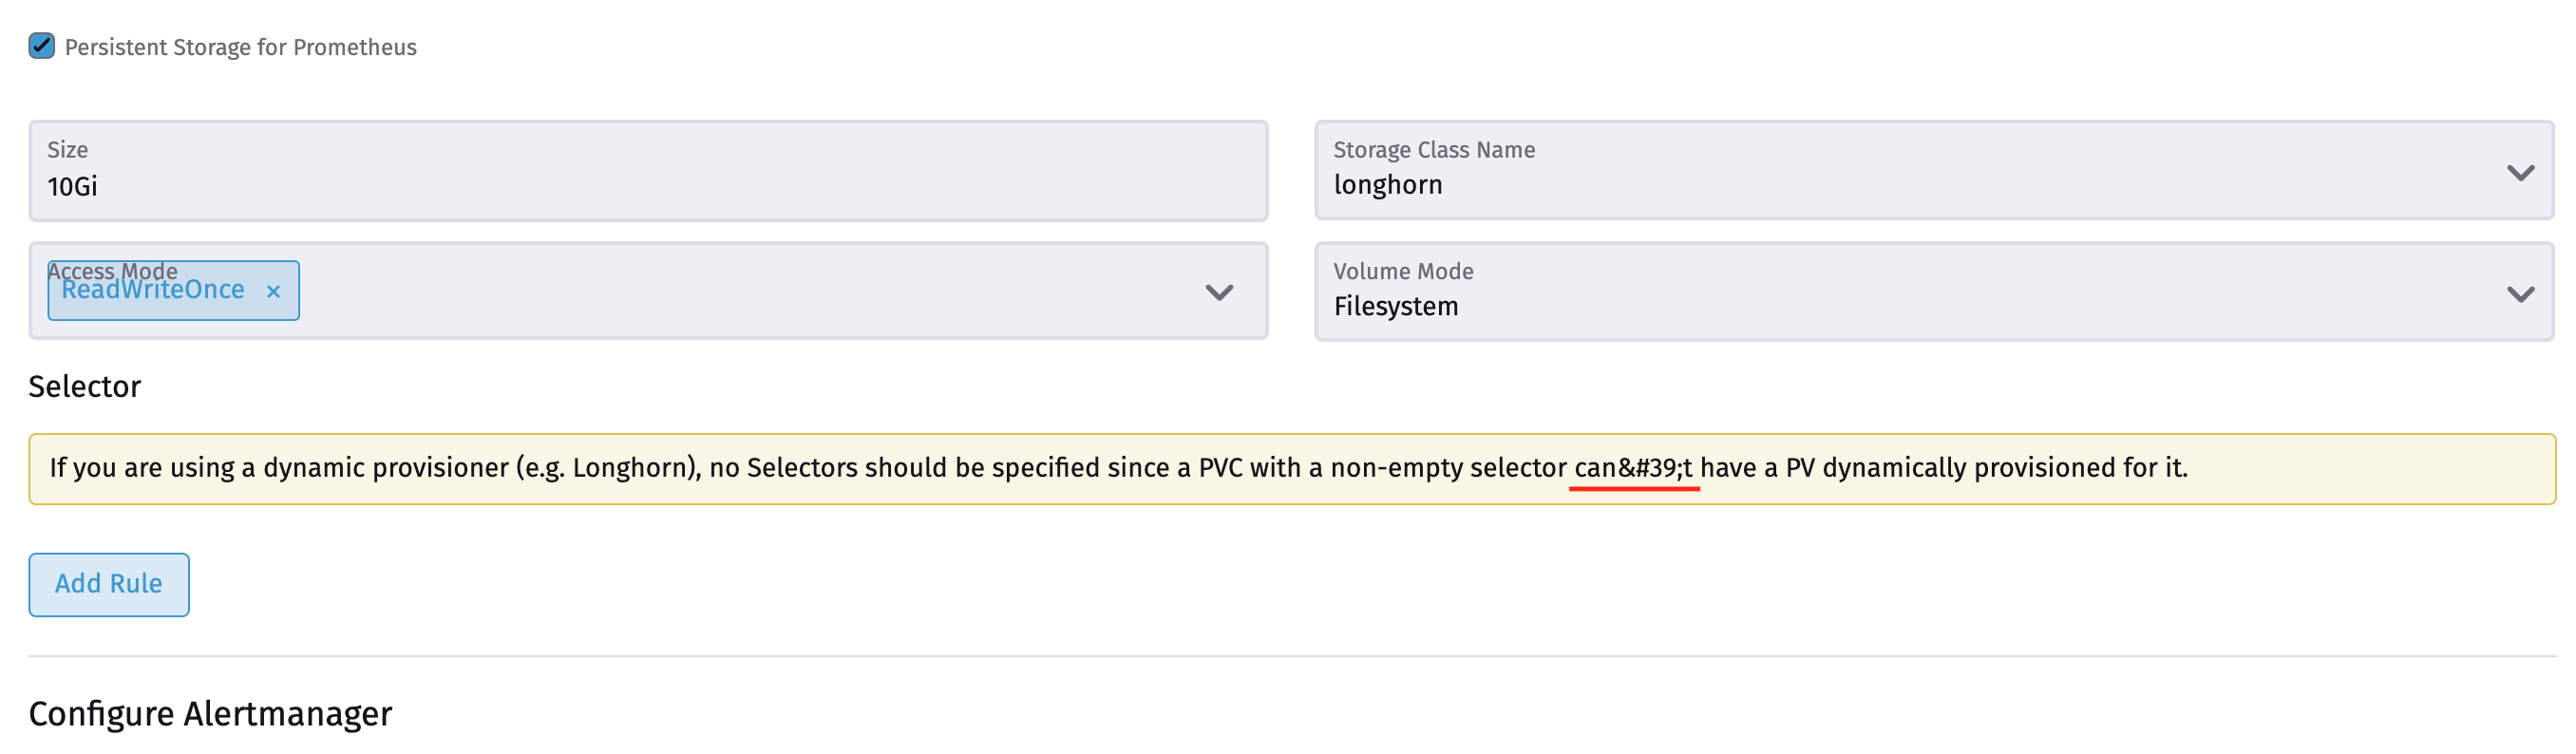Select the ReadWriteOnce tag label

click(x=152, y=289)
